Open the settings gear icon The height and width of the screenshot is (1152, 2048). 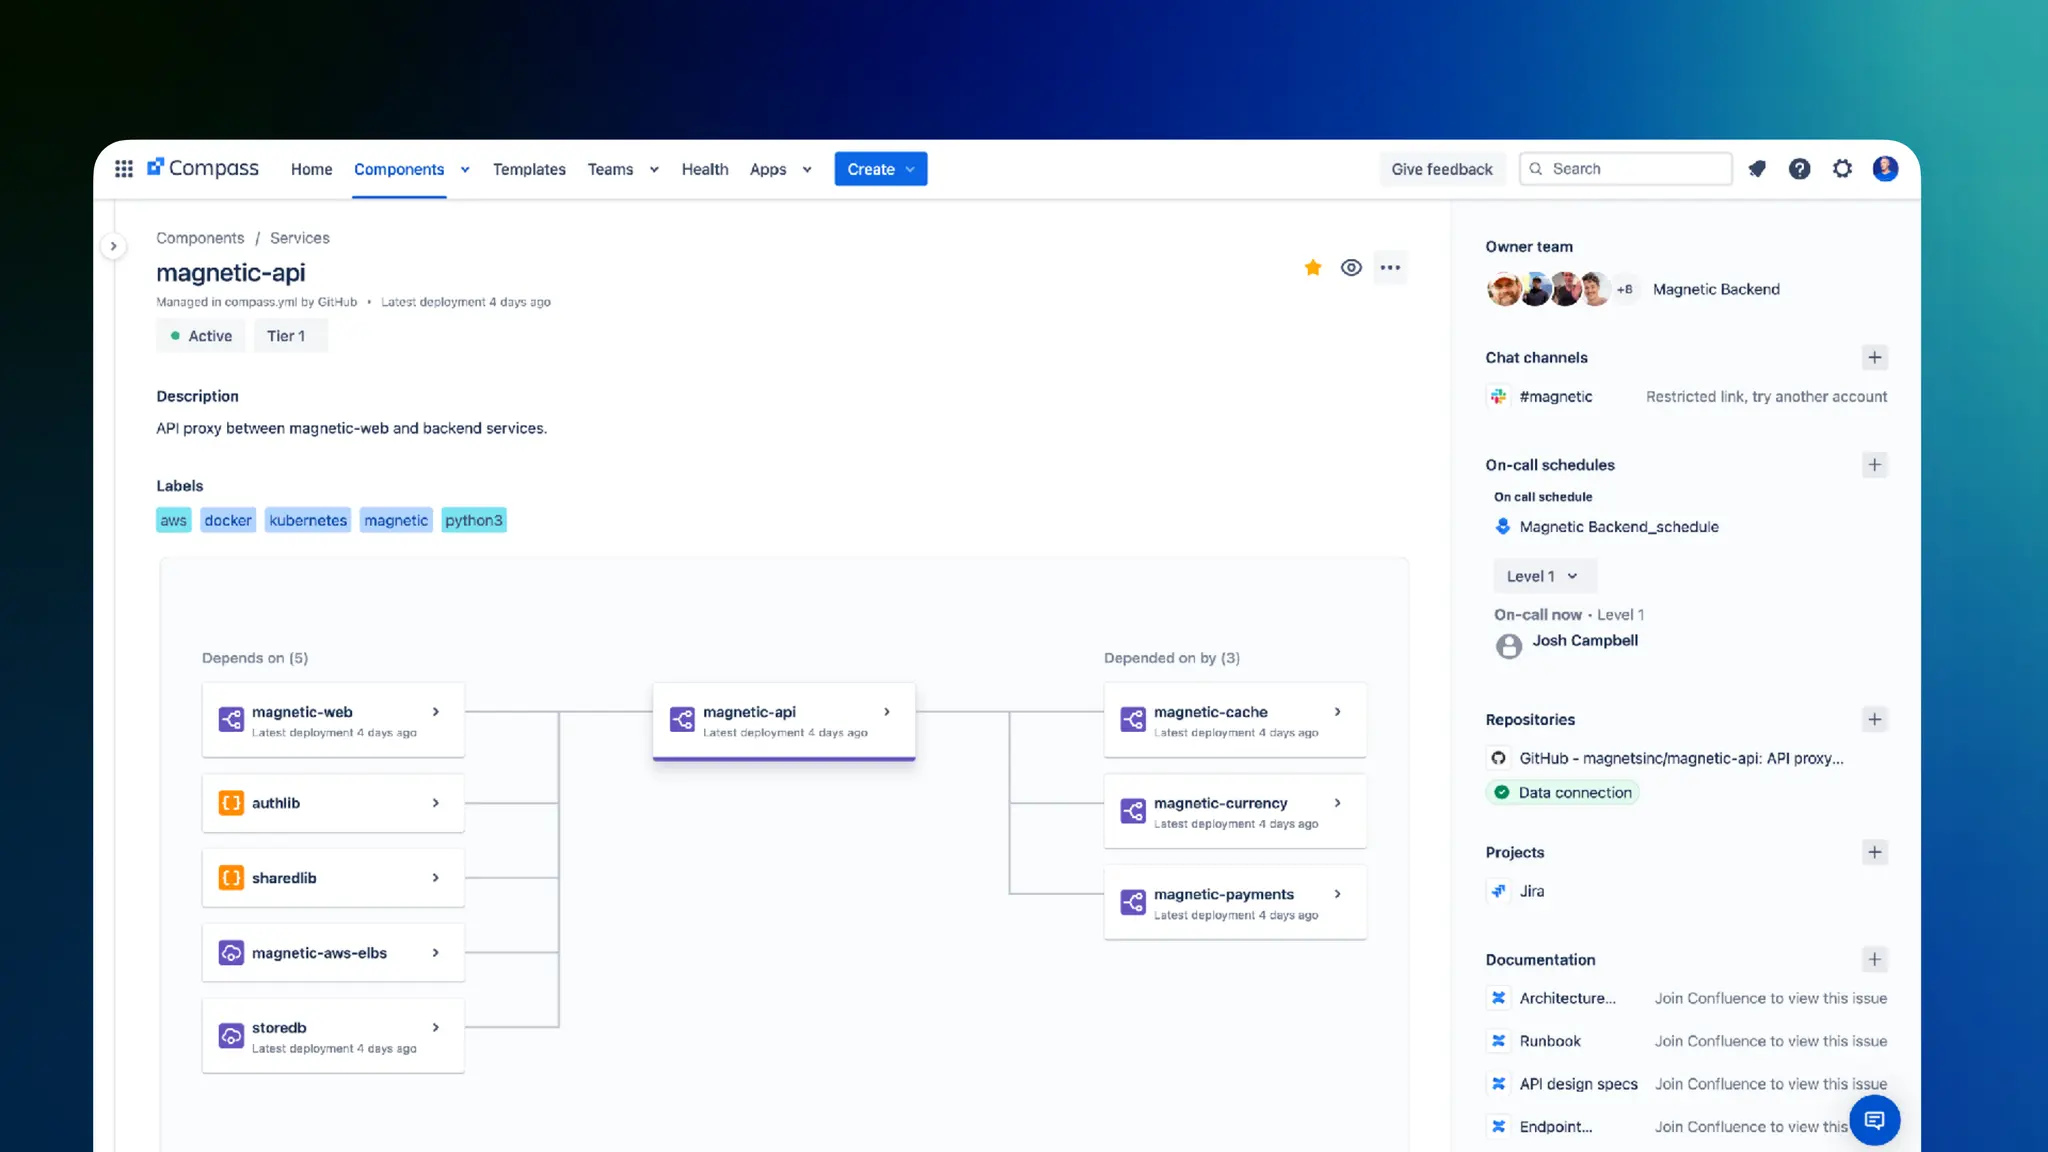[x=1842, y=169]
